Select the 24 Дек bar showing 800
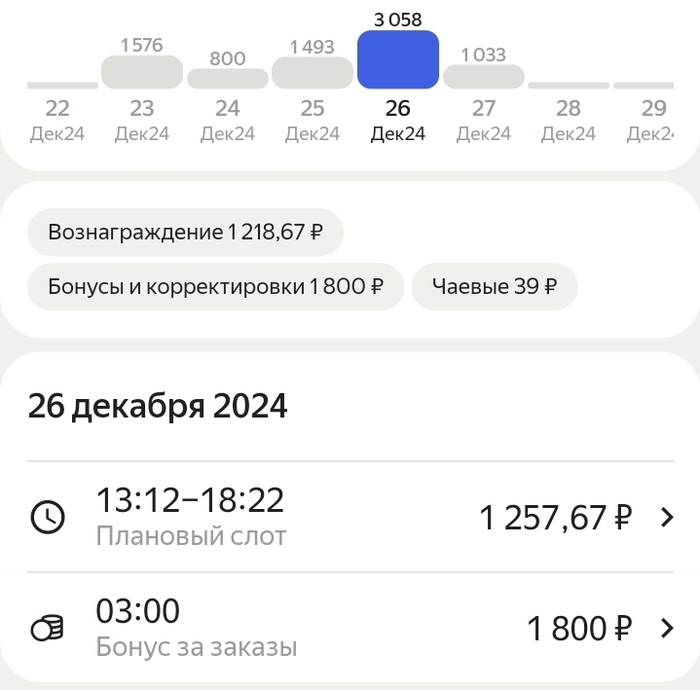Screen dimensions: 700x690 pyautogui.click(x=227, y=78)
